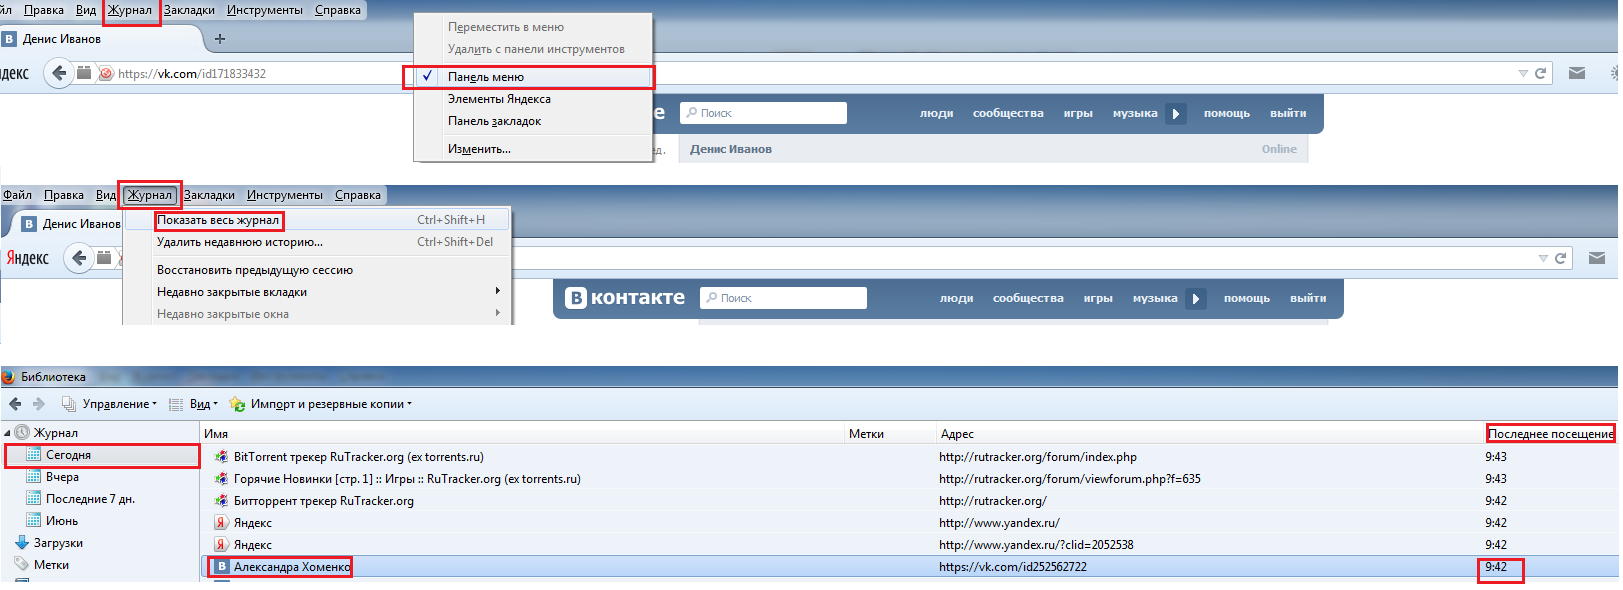Image resolution: width=1623 pixels, height=590 pixels.
Task: Open Инструменты menu in window with open Журнал menu
Action: click(285, 195)
